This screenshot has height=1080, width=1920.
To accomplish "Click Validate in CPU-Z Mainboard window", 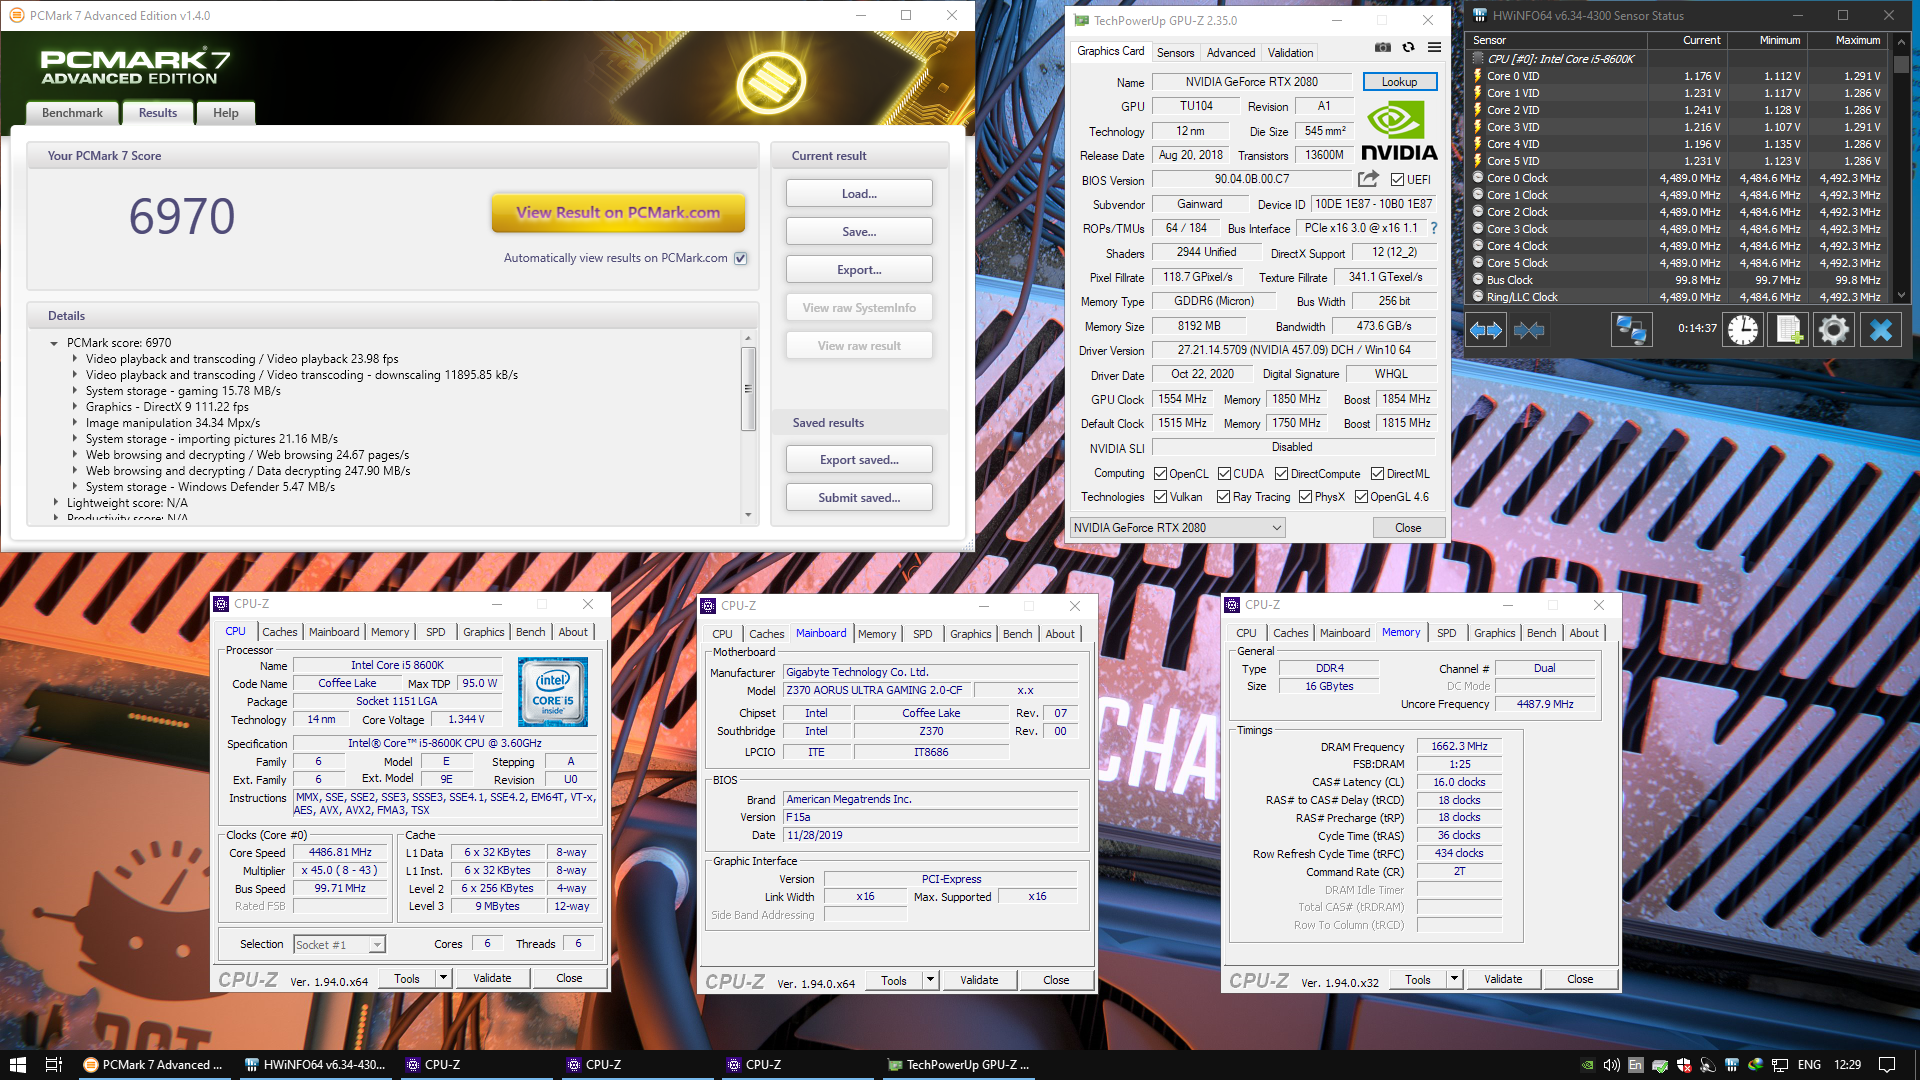I will (x=979, y=981).
